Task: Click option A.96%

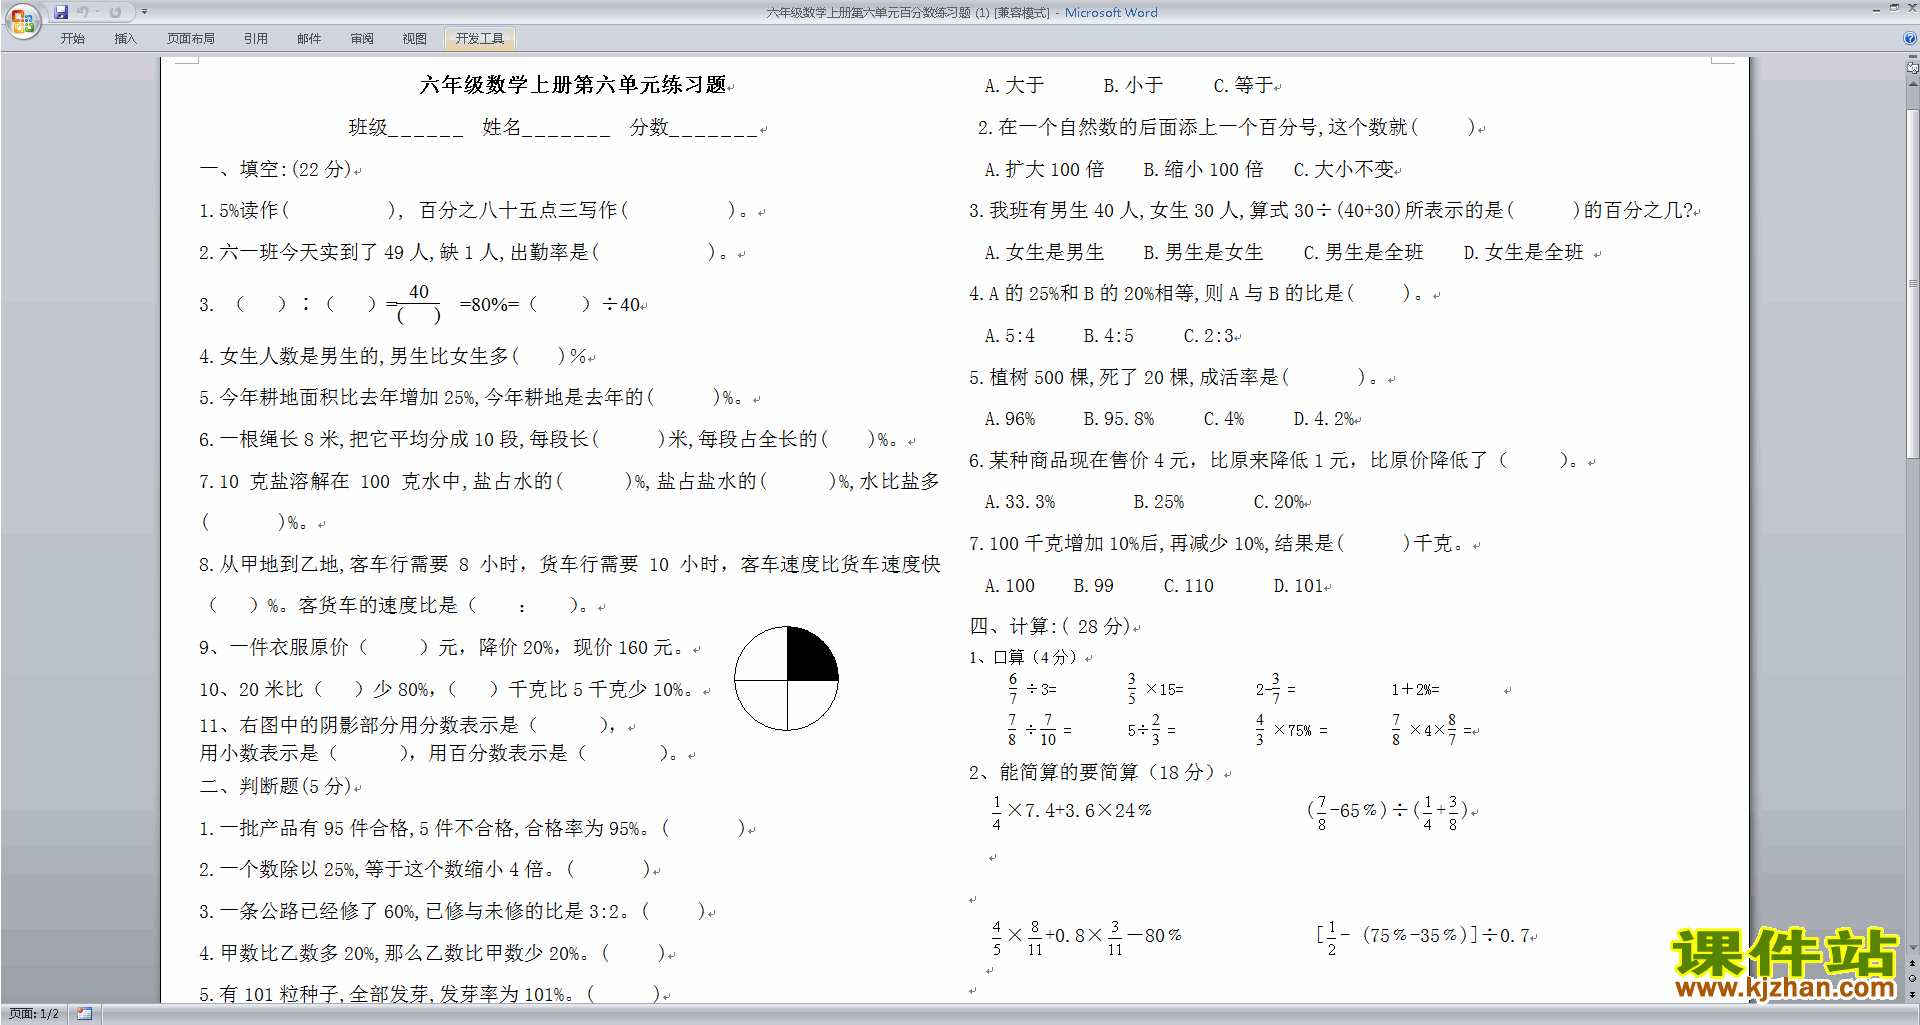Action: tap(1009, 419)
